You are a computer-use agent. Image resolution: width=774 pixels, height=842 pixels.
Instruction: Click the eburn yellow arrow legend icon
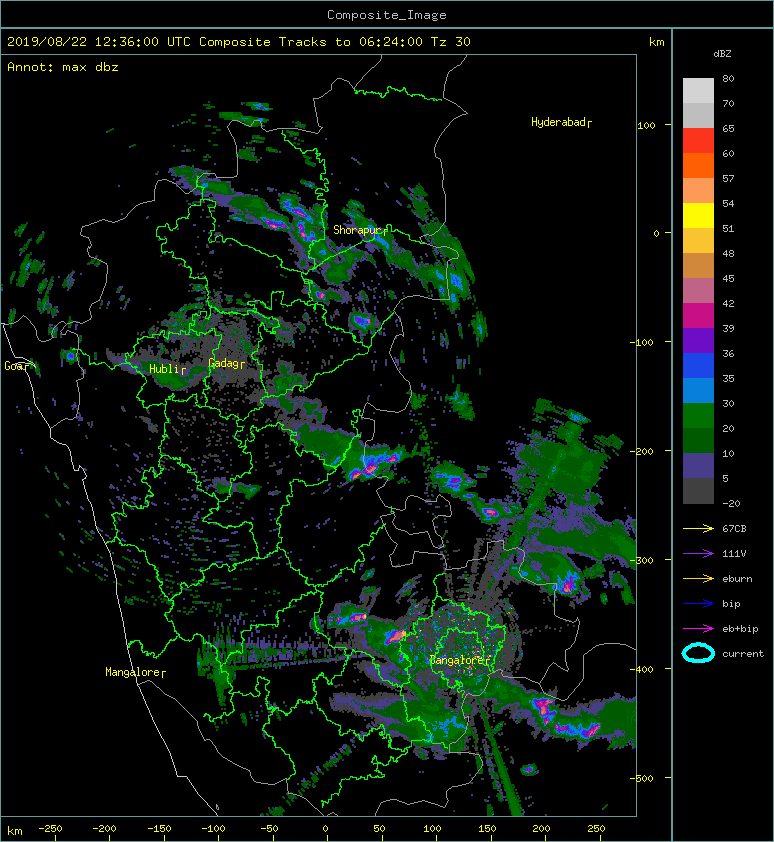point(698,579)
